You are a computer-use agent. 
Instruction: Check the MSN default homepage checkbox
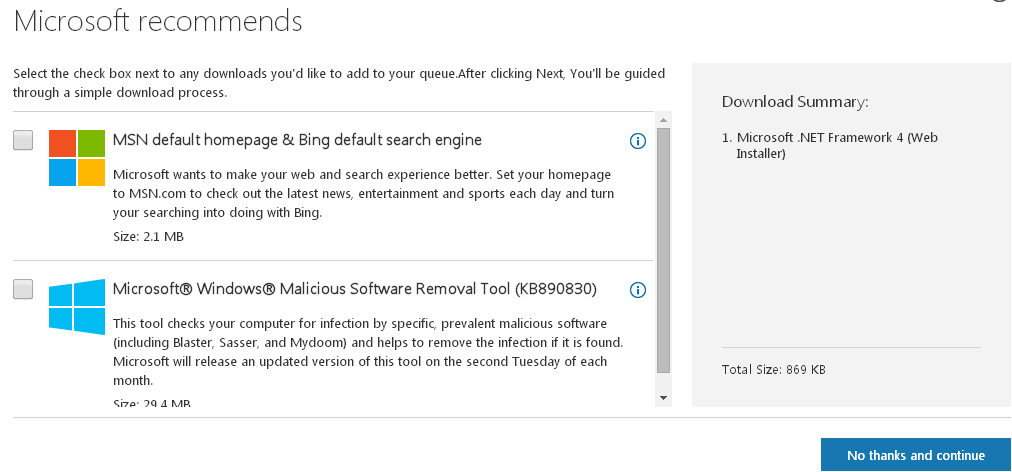[x=23, y=140]
